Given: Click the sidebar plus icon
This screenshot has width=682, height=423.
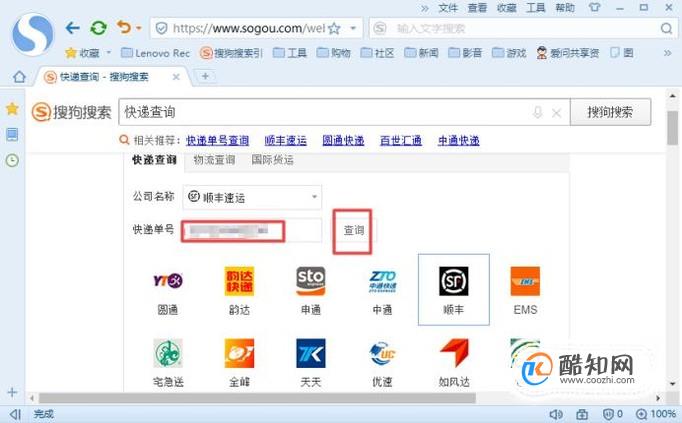Looking at the screenshot, I should pos(12,393).
